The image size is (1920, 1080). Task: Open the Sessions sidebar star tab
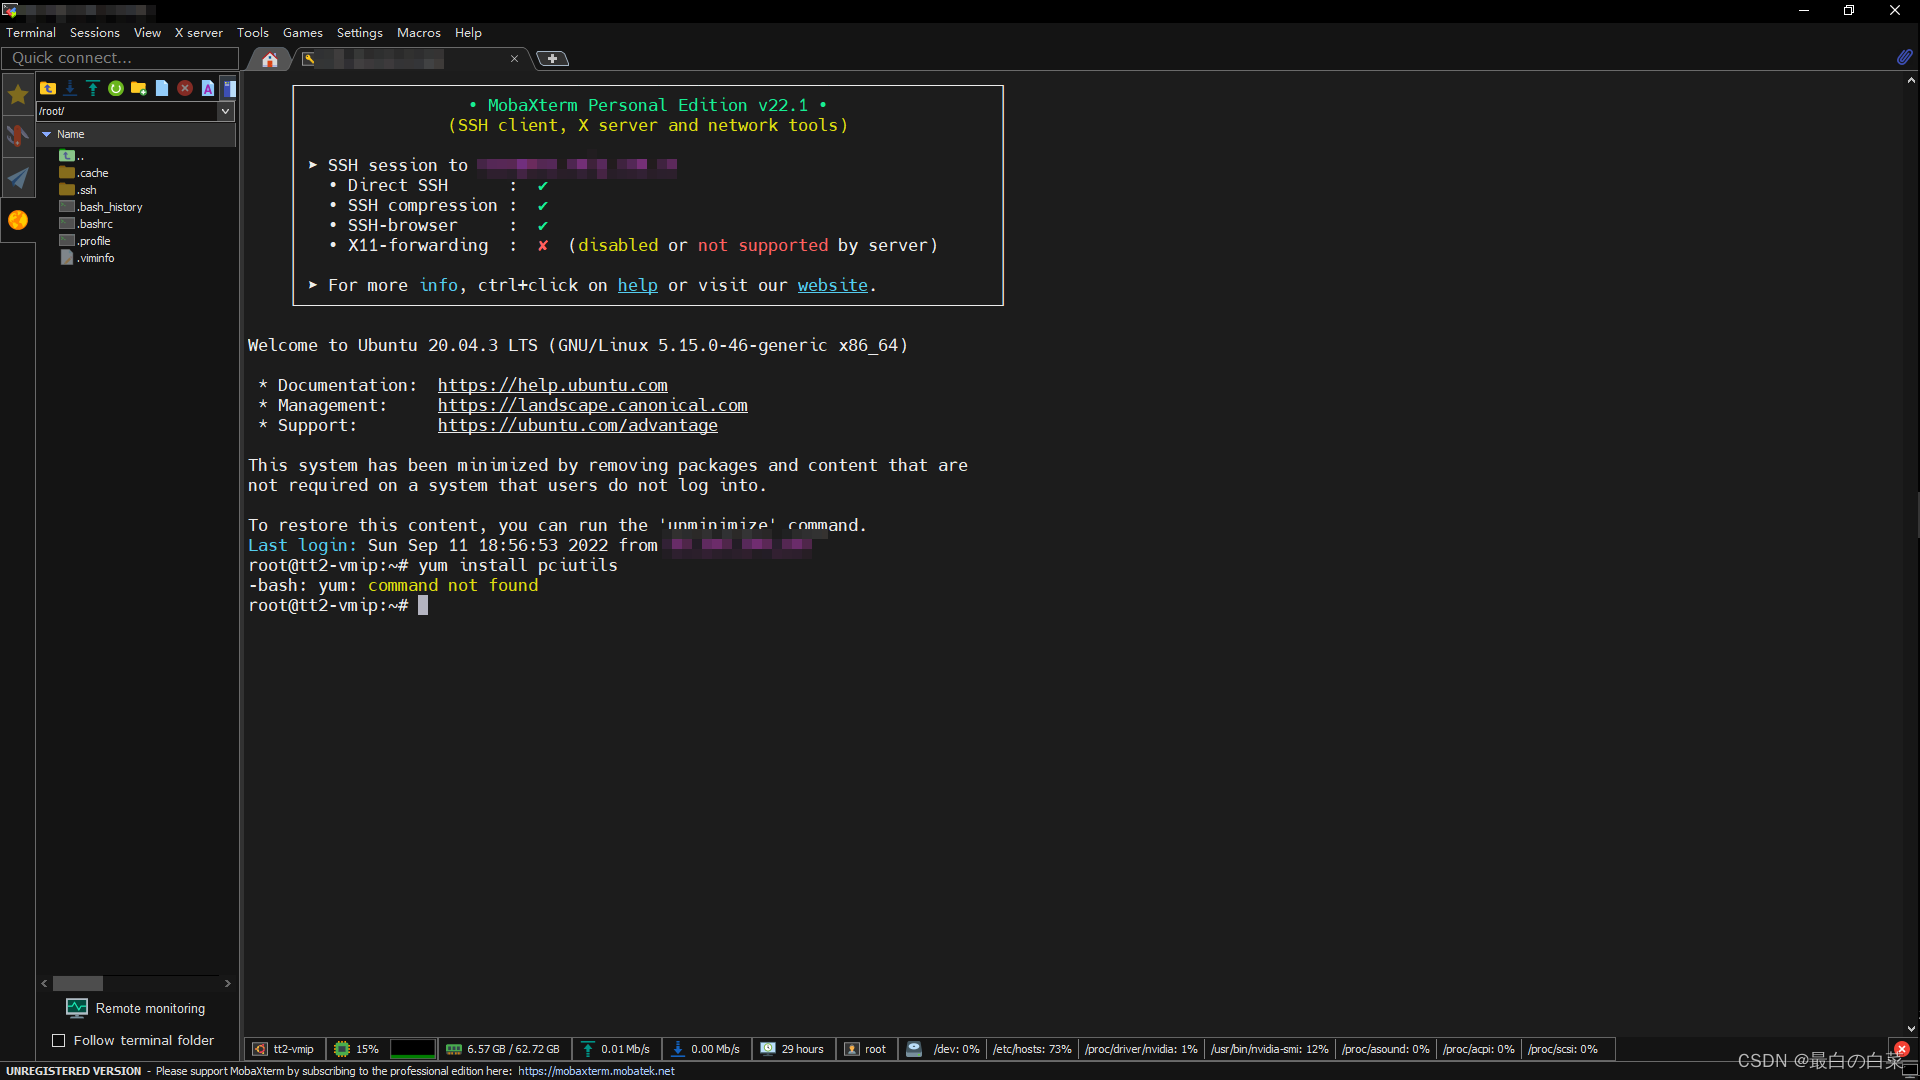pyautogui.click(x=18, y=94)
